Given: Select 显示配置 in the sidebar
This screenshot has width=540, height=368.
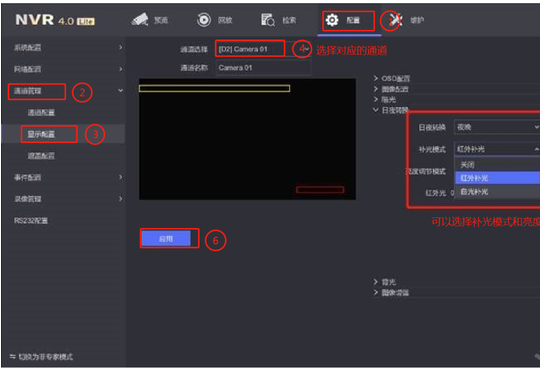Looking at the screenshot, I should pyautogui.click(x=41, y=134).
